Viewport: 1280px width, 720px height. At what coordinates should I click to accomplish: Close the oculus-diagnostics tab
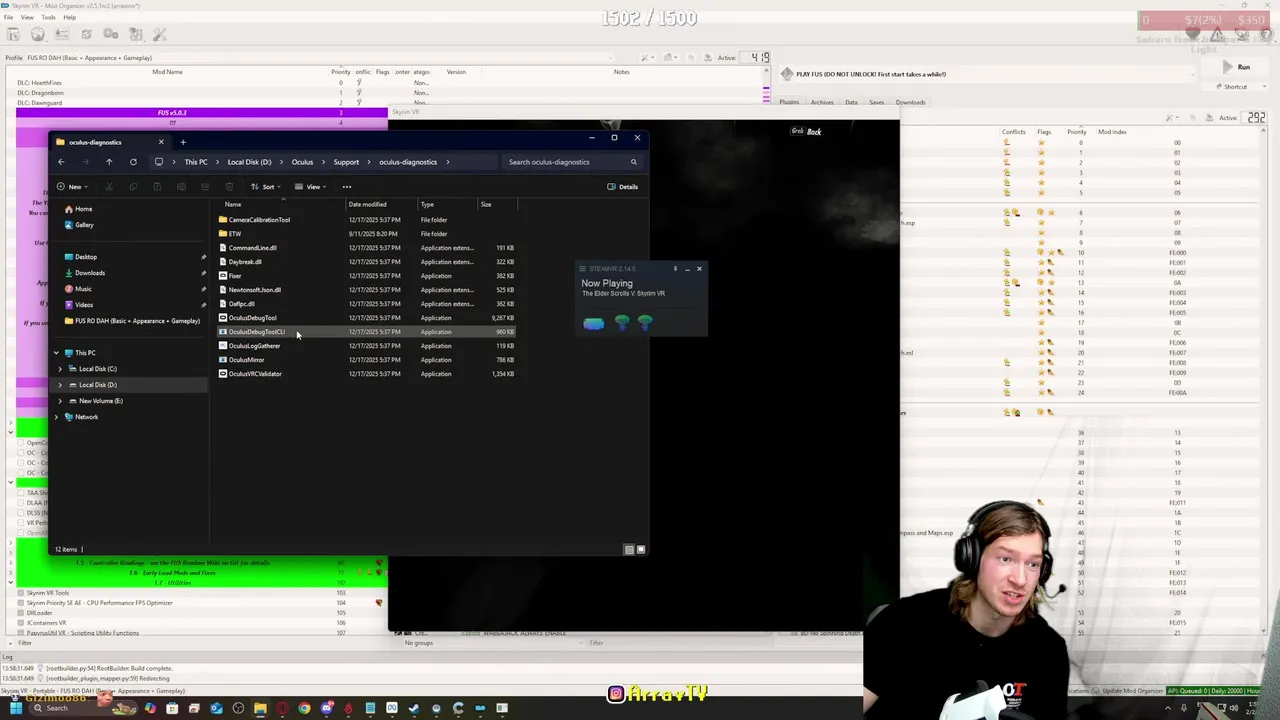[x=161, y=142]
